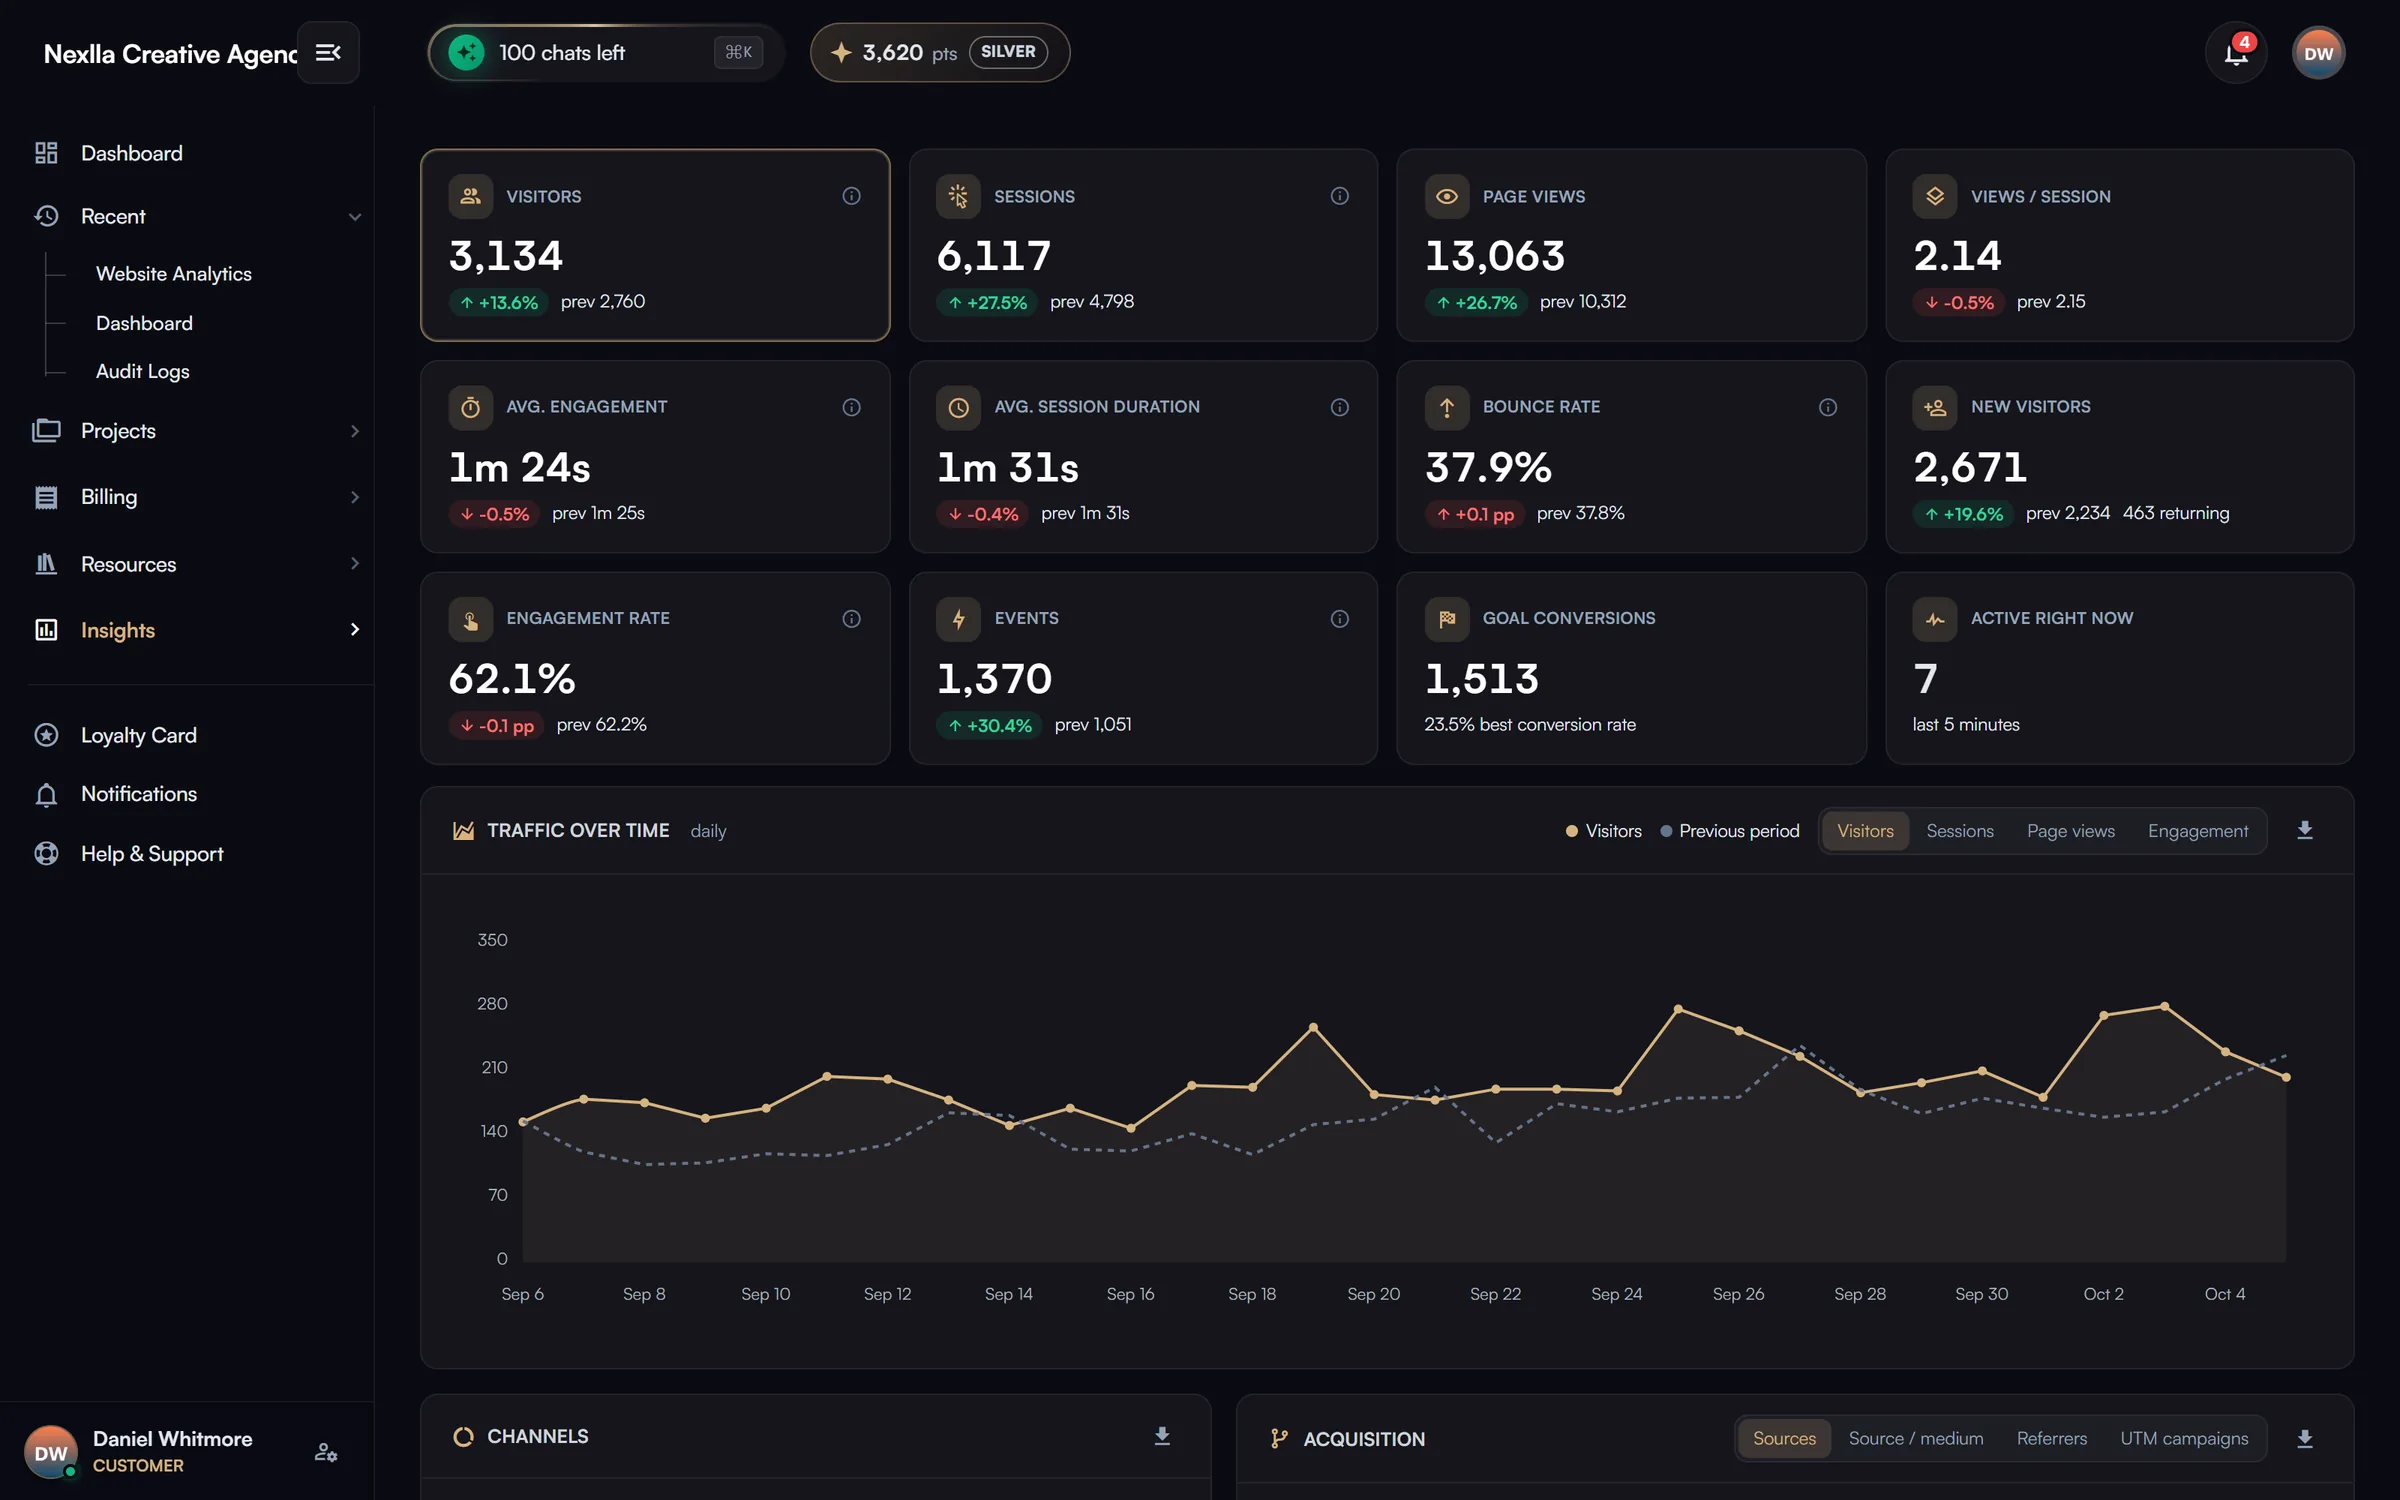
Task: Switch chart to Engagement tab
Action: pyautogui.click(x=2197, y=831)
